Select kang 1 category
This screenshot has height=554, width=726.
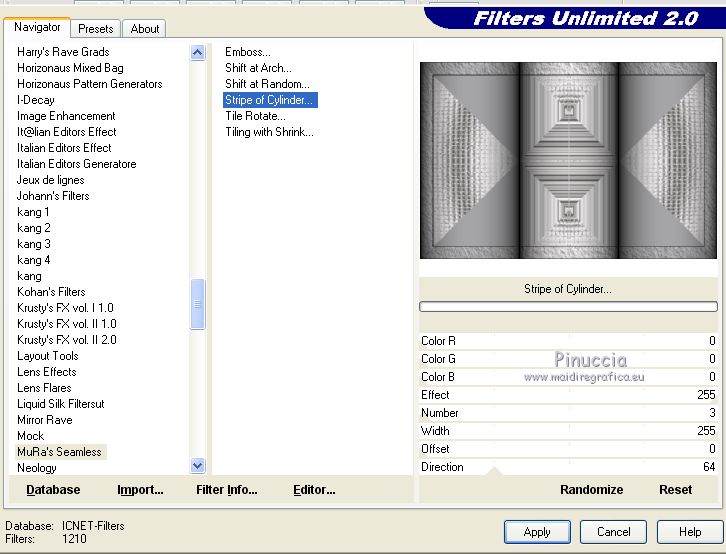click(x=33, y=212)
